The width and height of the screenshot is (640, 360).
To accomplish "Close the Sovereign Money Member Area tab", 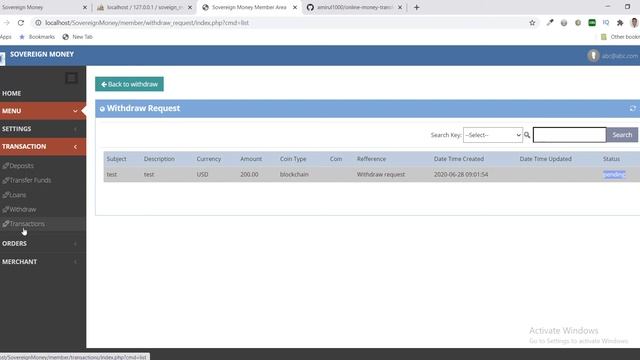I will 295,7.
